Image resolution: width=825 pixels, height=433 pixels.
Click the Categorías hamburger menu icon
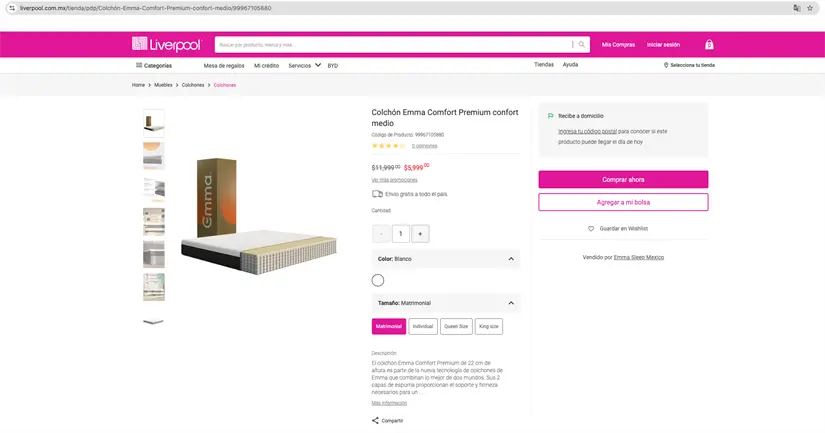(x=139, y=65)
